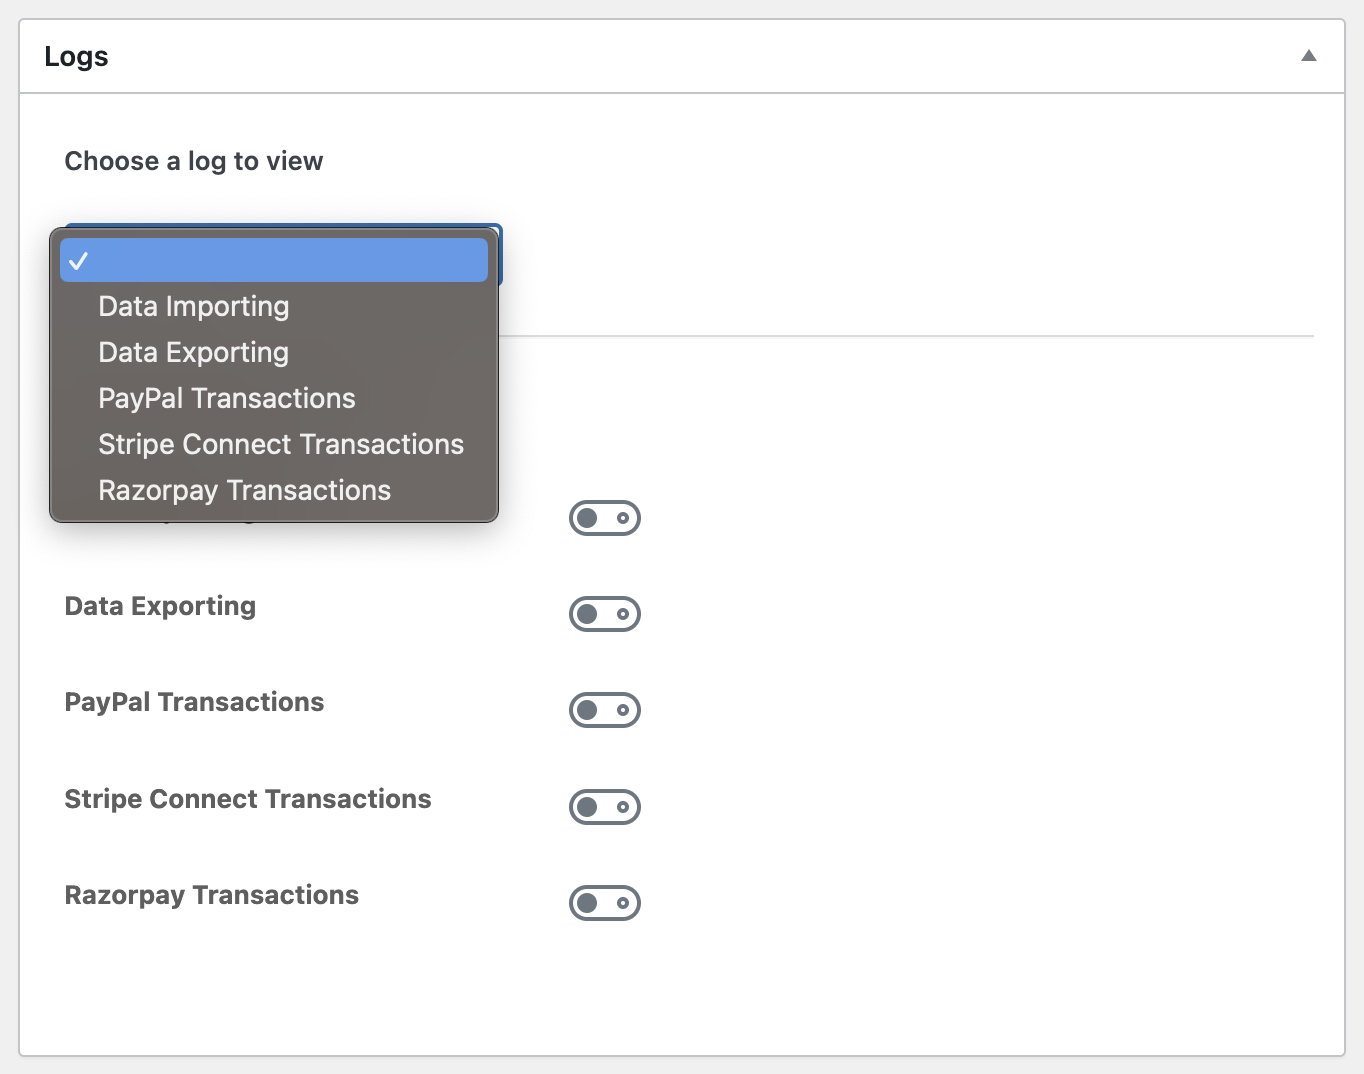1364x1074 pixels.
Task: Click the Razorpay Transactions setting label
Action: pyautogui.click(x=212, y=896)
